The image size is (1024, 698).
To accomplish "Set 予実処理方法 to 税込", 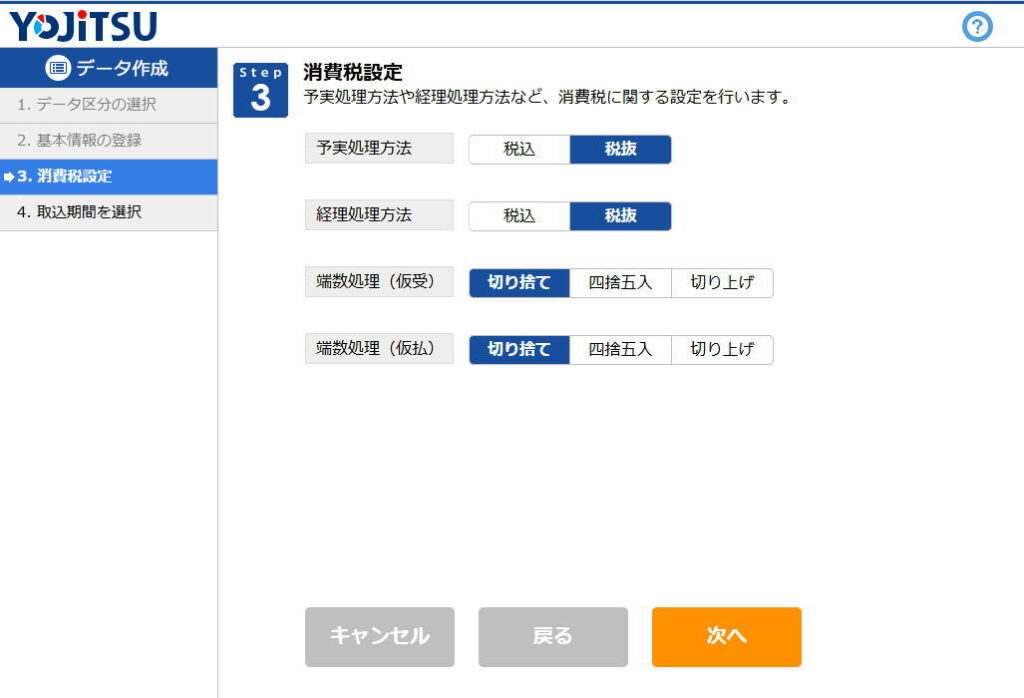I will click(519, 150).
